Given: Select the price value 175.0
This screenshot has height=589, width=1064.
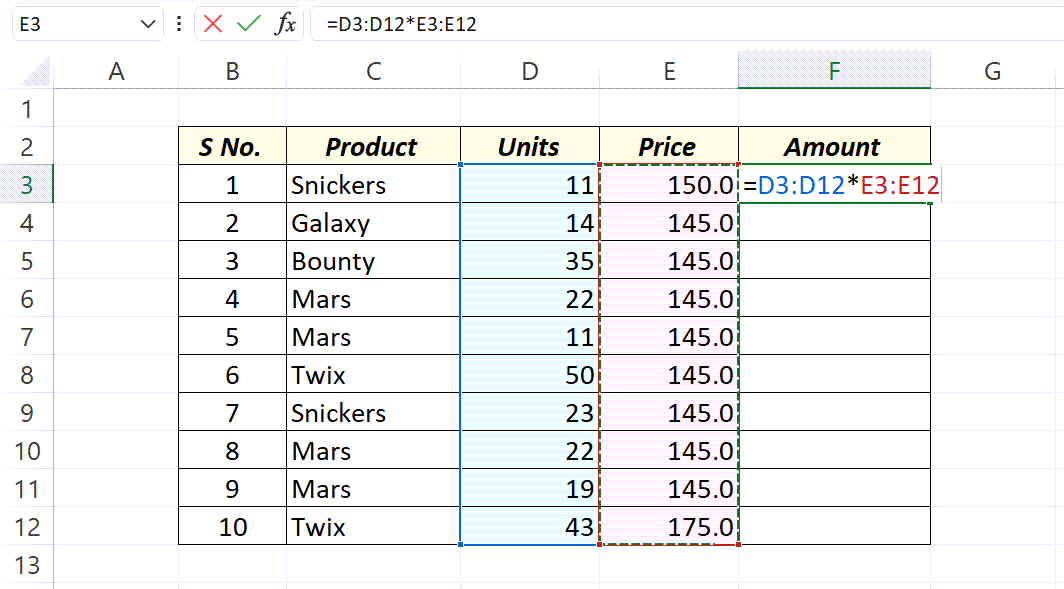Looking at the screenshot, I should pyautogui.click(x=668, y=527).
